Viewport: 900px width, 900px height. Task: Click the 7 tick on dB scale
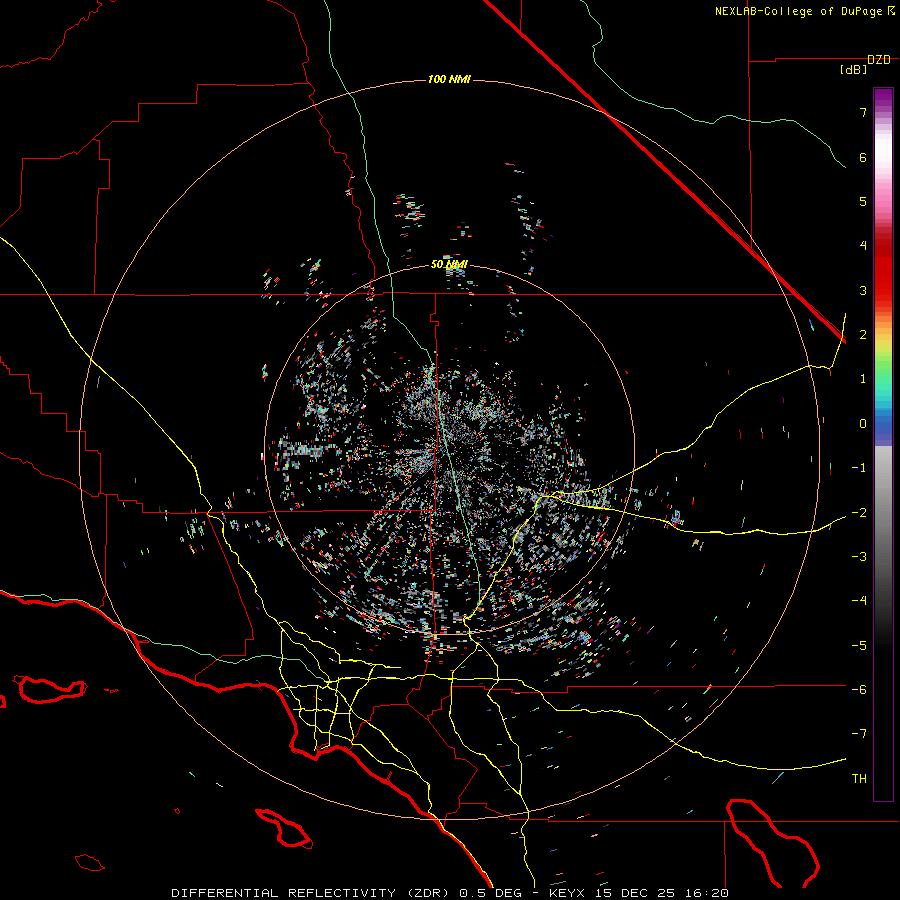point(862,113)
